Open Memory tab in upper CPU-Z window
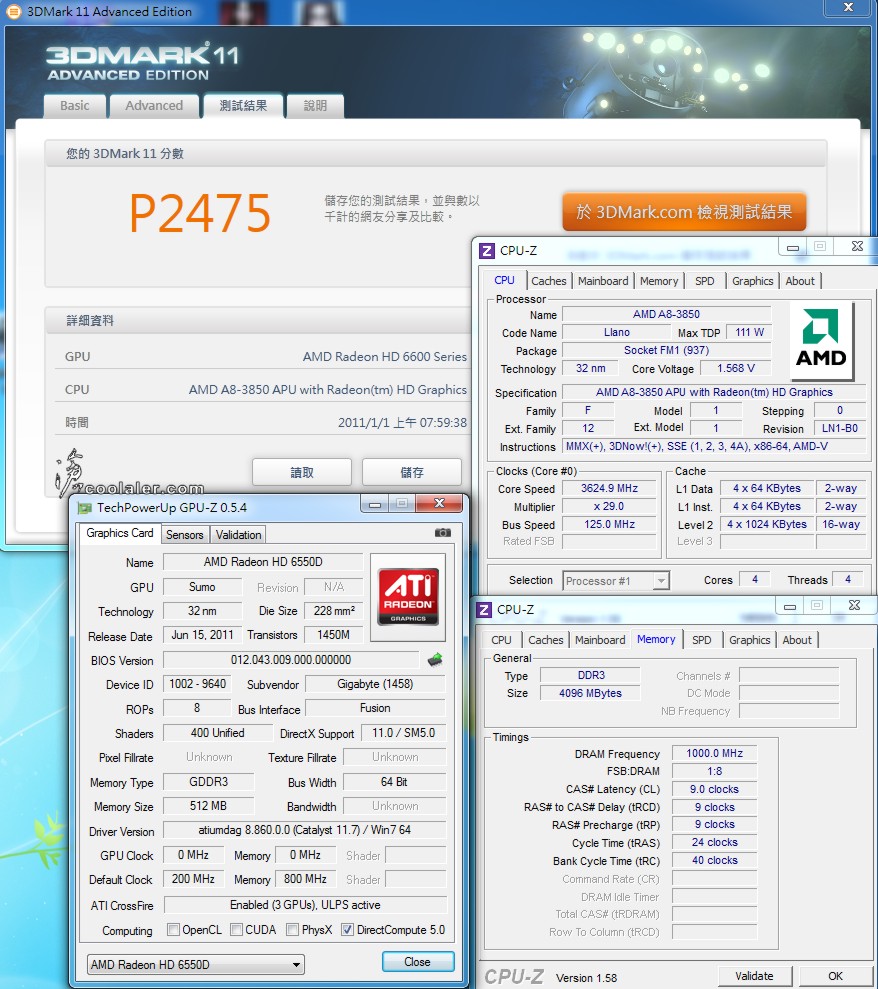Screen dimensions: 878x989 pyautogui.click(x=658, y=281)
